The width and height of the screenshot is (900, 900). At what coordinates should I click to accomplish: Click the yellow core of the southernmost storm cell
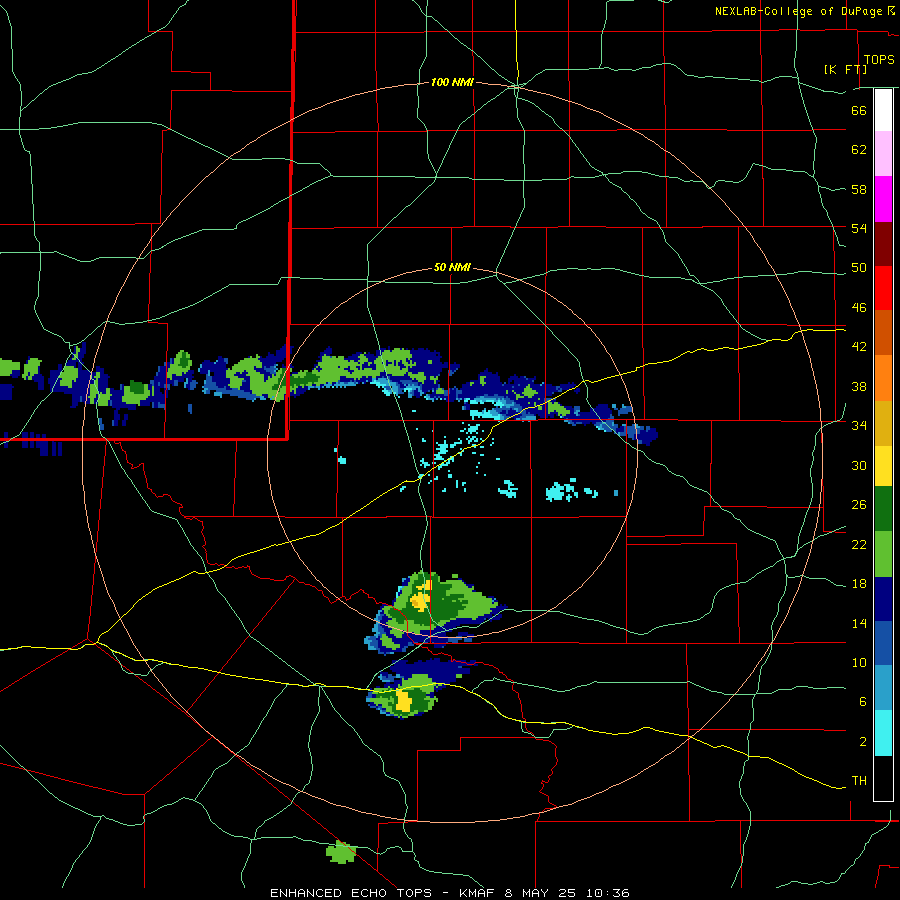404,700
